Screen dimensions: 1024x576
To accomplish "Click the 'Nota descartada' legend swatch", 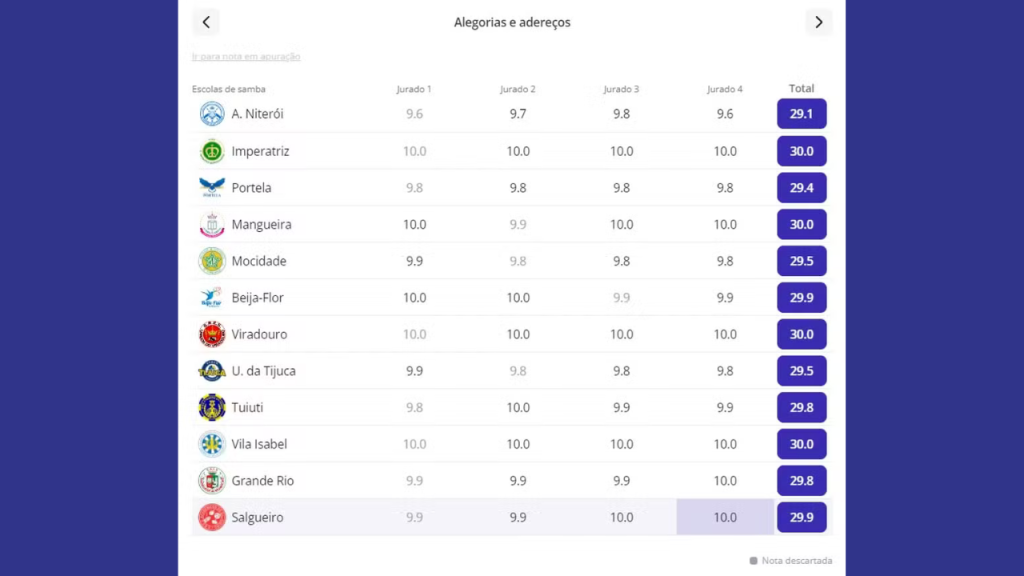I will 753,561.
